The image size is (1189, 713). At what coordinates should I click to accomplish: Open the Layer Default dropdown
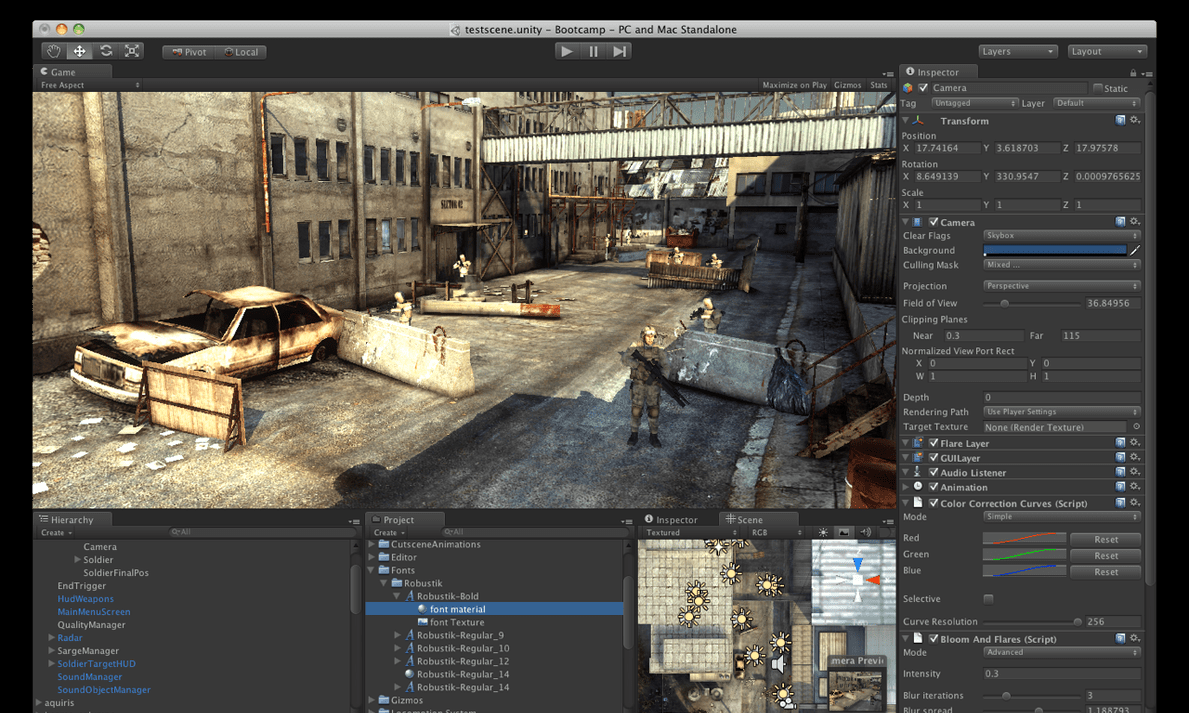(1096, 103)
